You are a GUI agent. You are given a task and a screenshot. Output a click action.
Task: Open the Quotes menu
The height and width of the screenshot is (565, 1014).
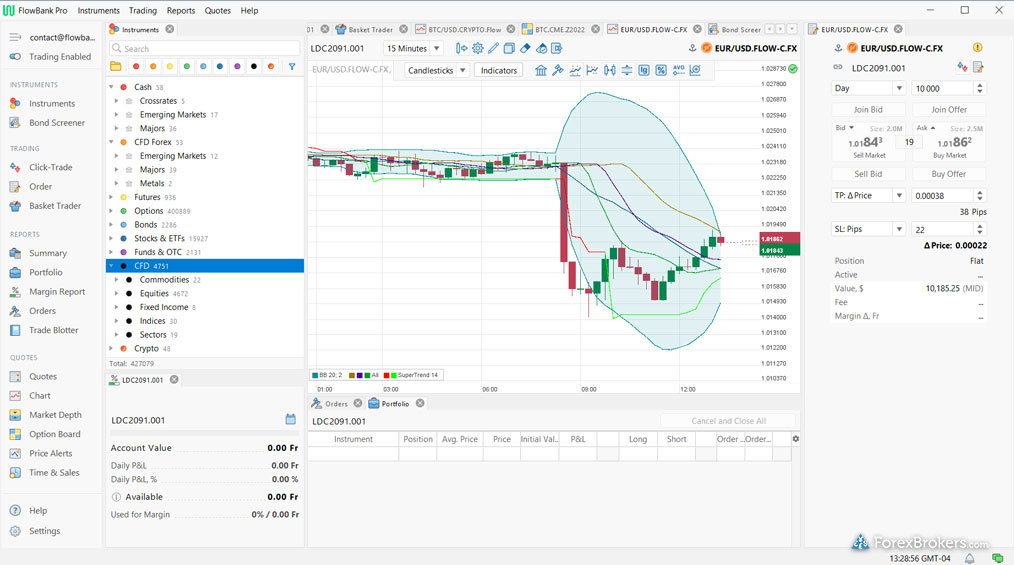pos(217,10)
